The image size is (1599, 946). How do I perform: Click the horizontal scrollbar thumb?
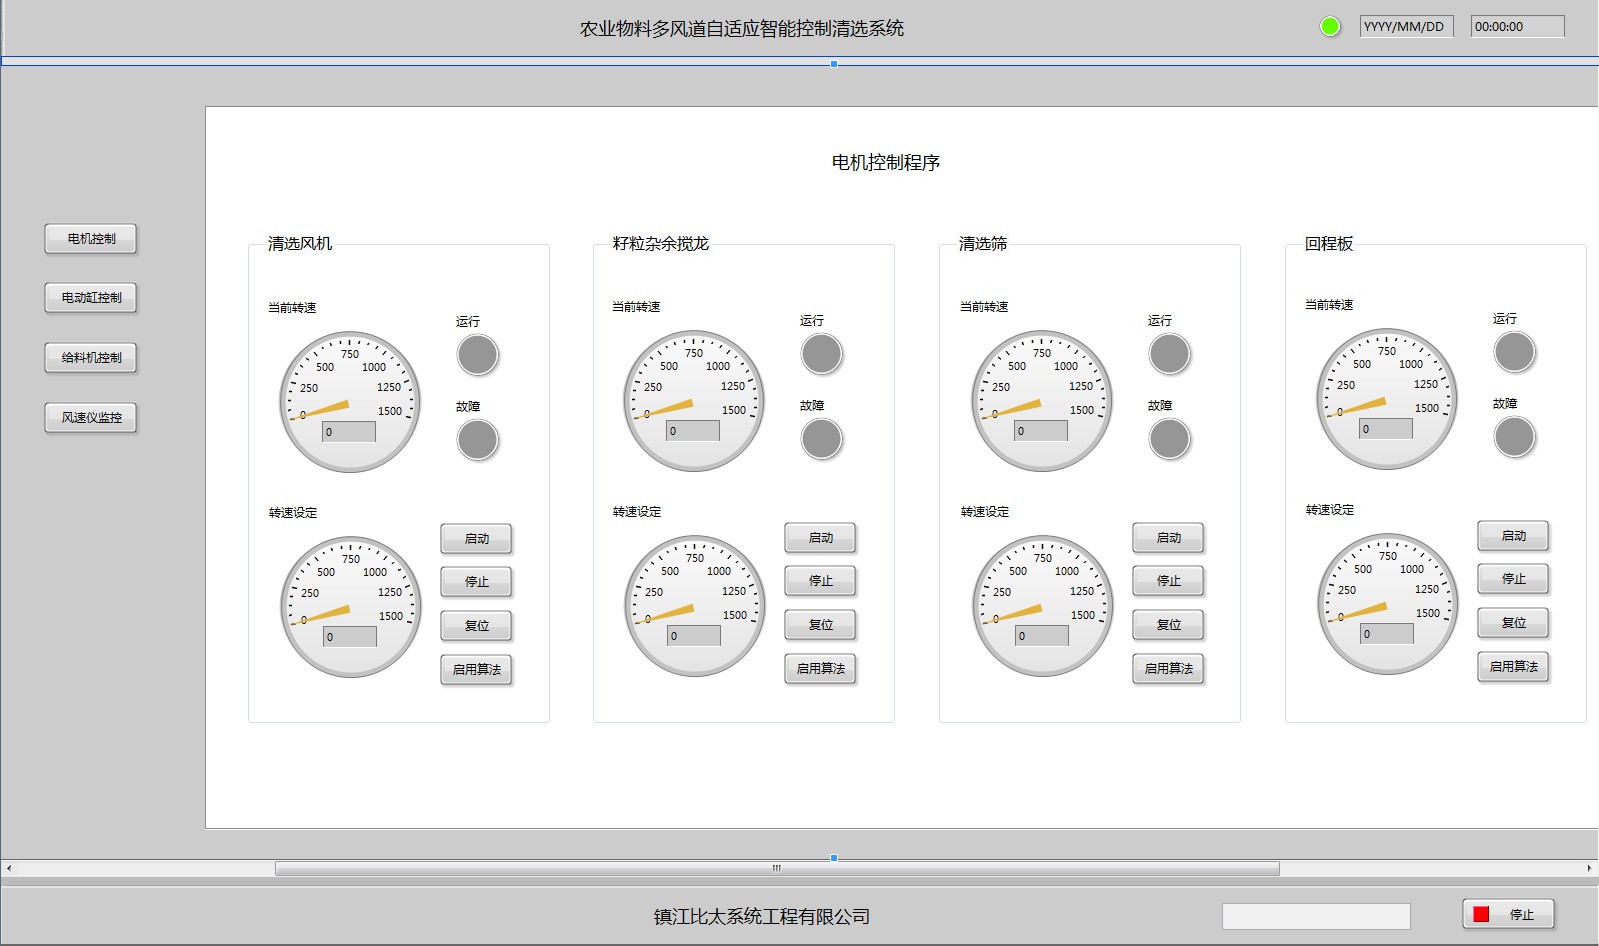[777, 869]
